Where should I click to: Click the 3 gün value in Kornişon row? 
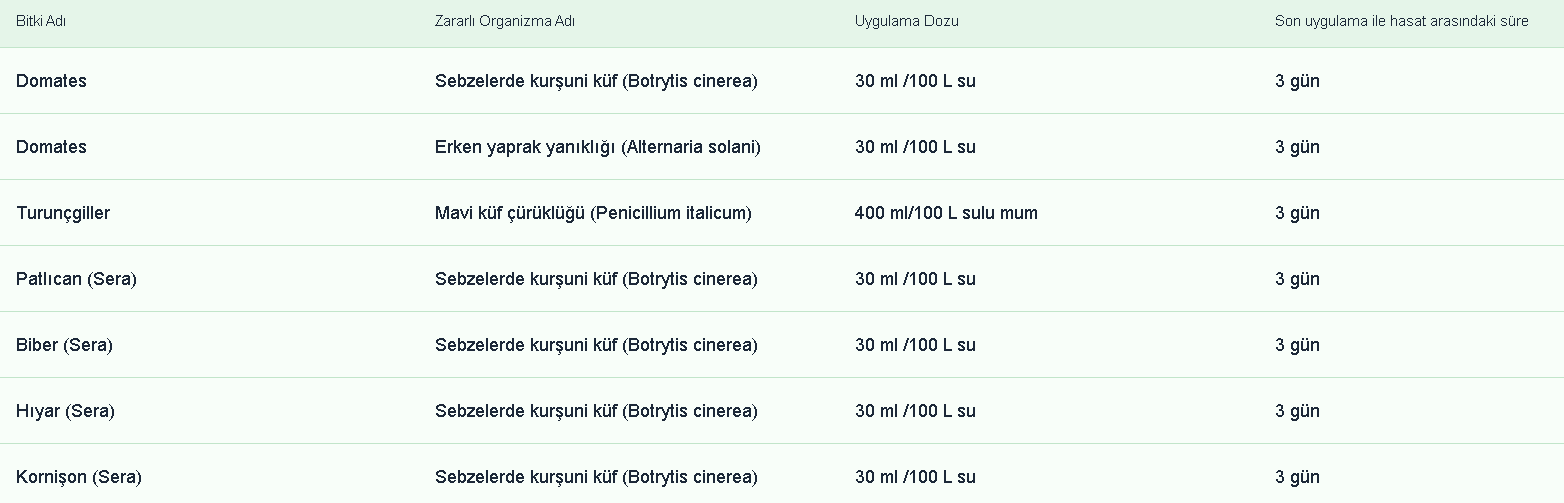[1297, 477]
